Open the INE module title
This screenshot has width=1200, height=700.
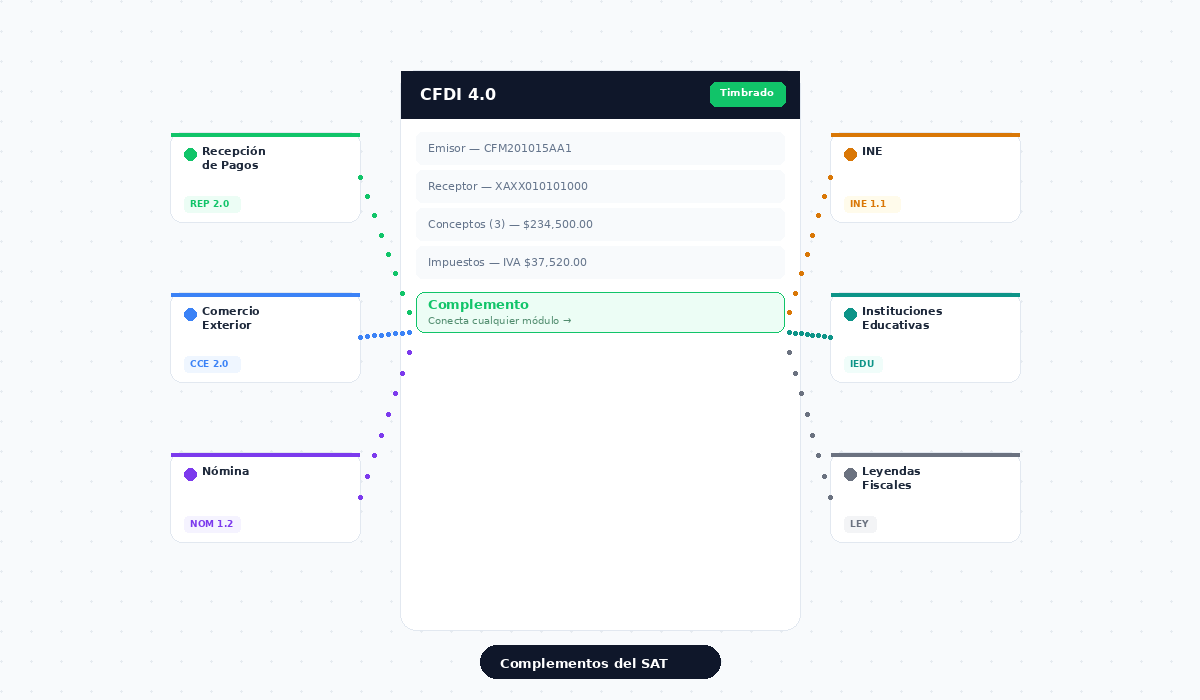coord(872,151)
